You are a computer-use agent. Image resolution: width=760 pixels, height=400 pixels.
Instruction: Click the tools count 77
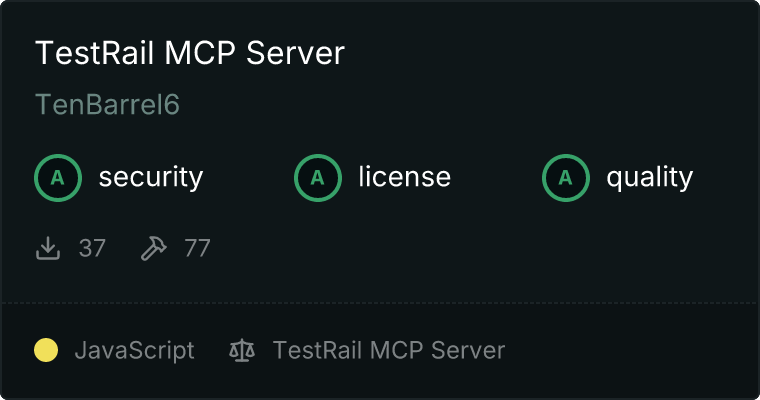click(197, 248)
